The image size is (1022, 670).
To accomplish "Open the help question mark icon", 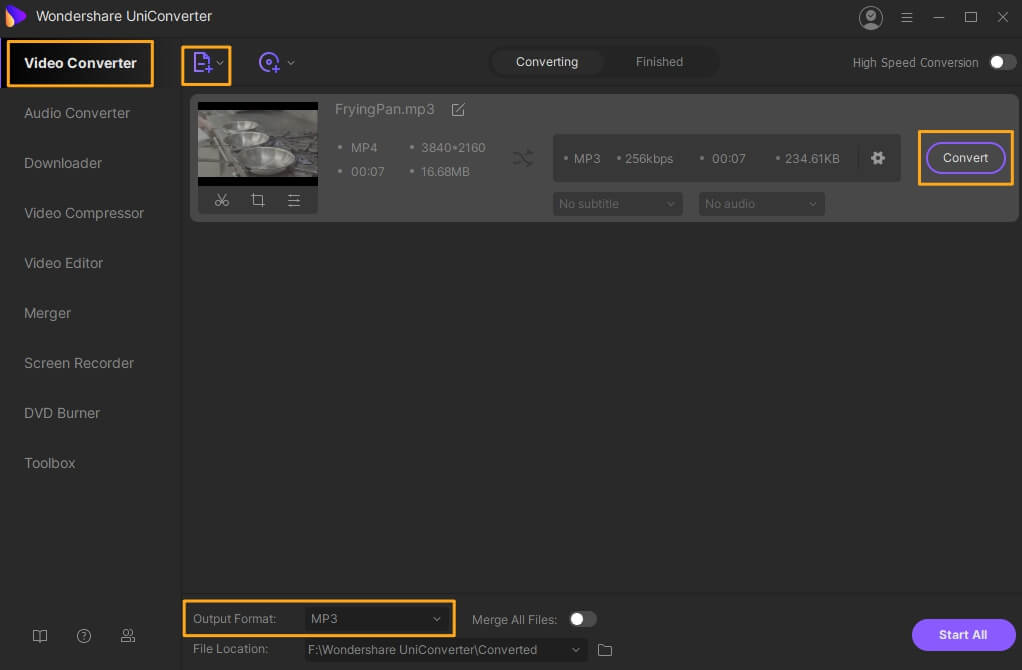I will coord(84,636).
